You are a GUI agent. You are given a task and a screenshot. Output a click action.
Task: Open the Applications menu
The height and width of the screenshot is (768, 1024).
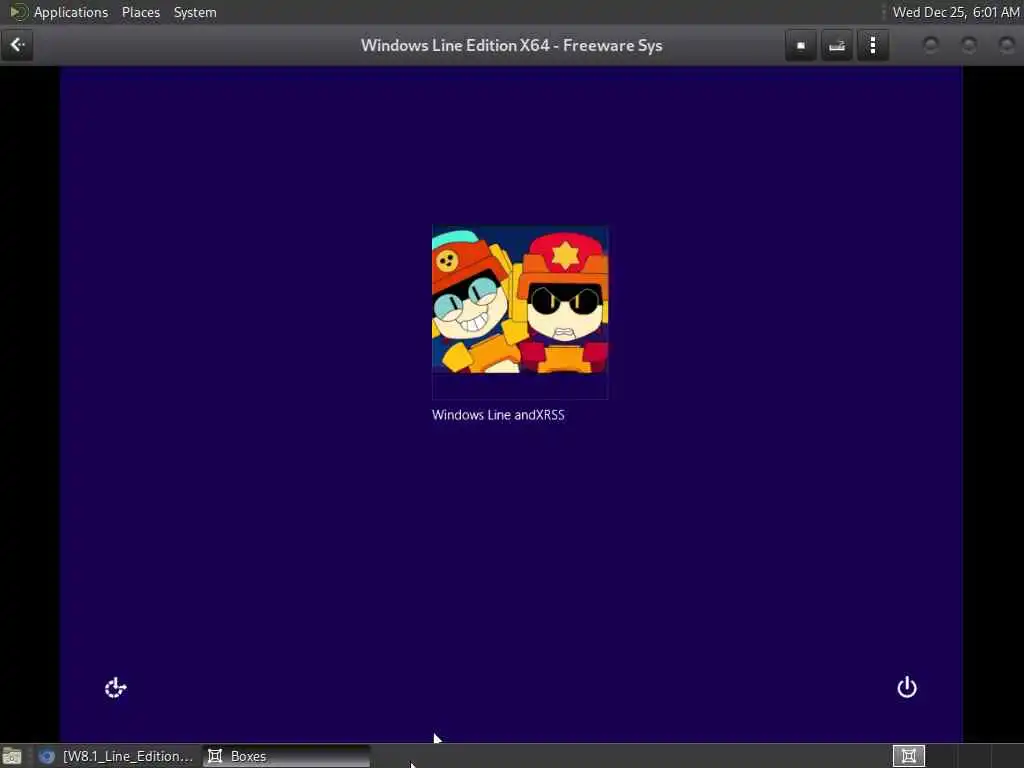point(71,12)
